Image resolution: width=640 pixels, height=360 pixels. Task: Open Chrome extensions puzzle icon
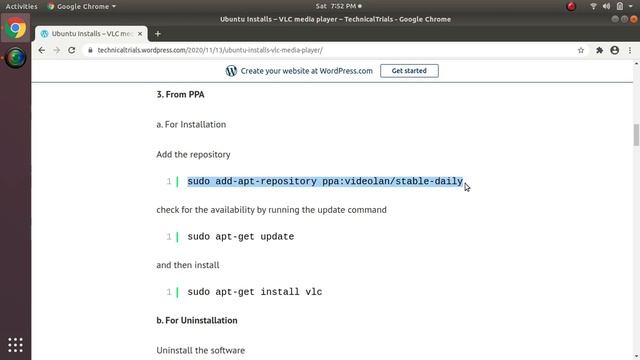[x=599, y=50]
